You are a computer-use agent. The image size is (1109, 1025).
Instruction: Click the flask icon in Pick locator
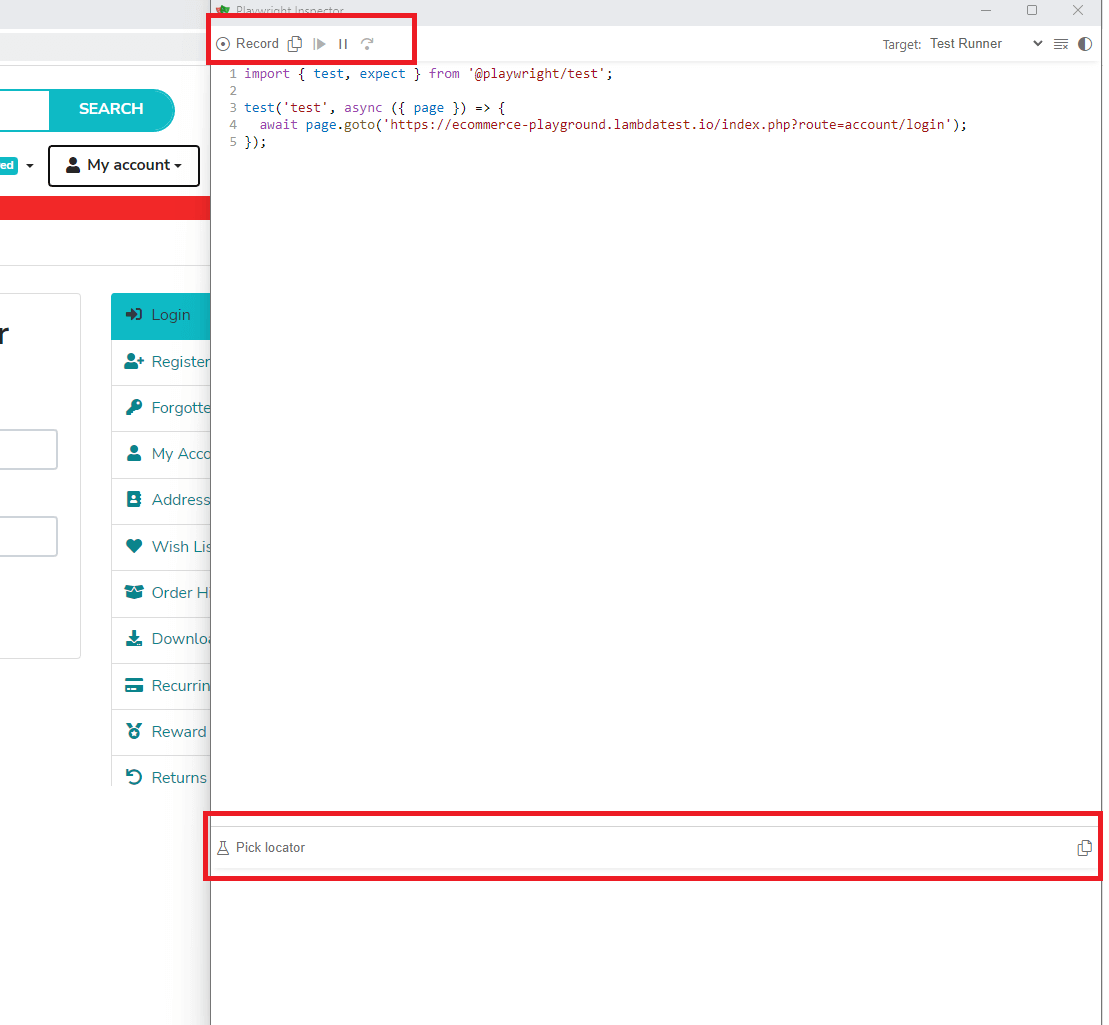tap(223, 847)
